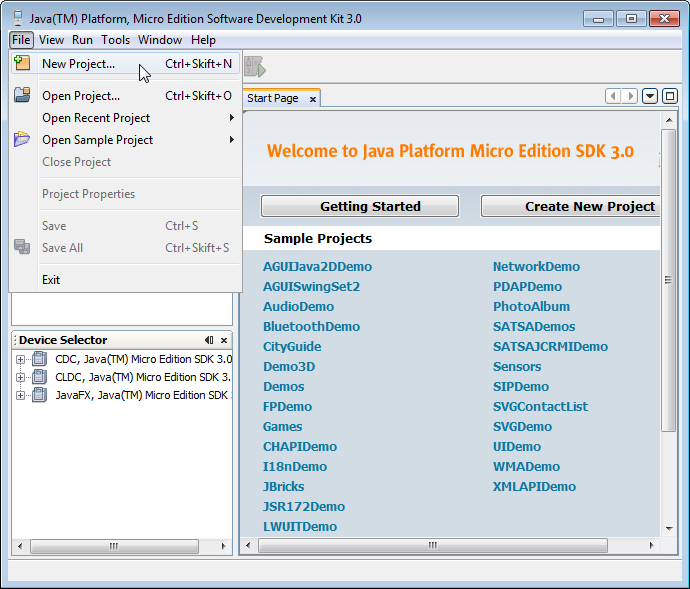Open the AudioDemo sample project

point(298,306)
